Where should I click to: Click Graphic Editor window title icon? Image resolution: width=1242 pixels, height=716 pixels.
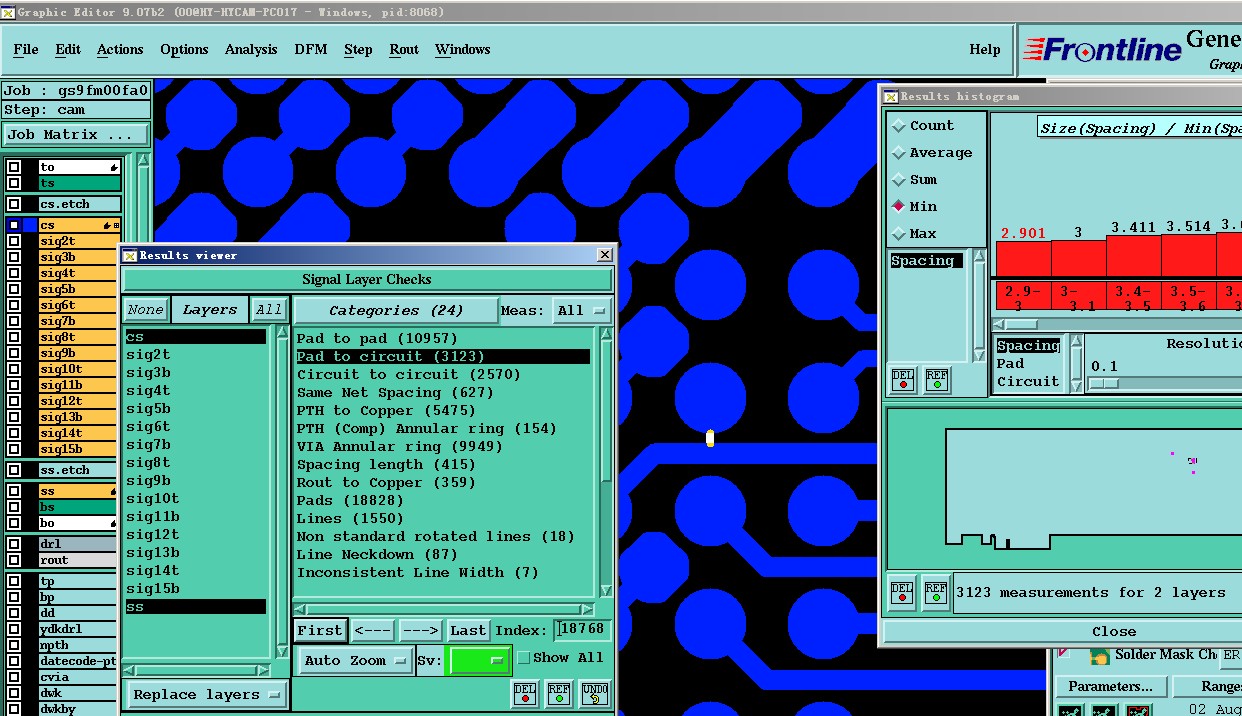(x=8, y=12)
